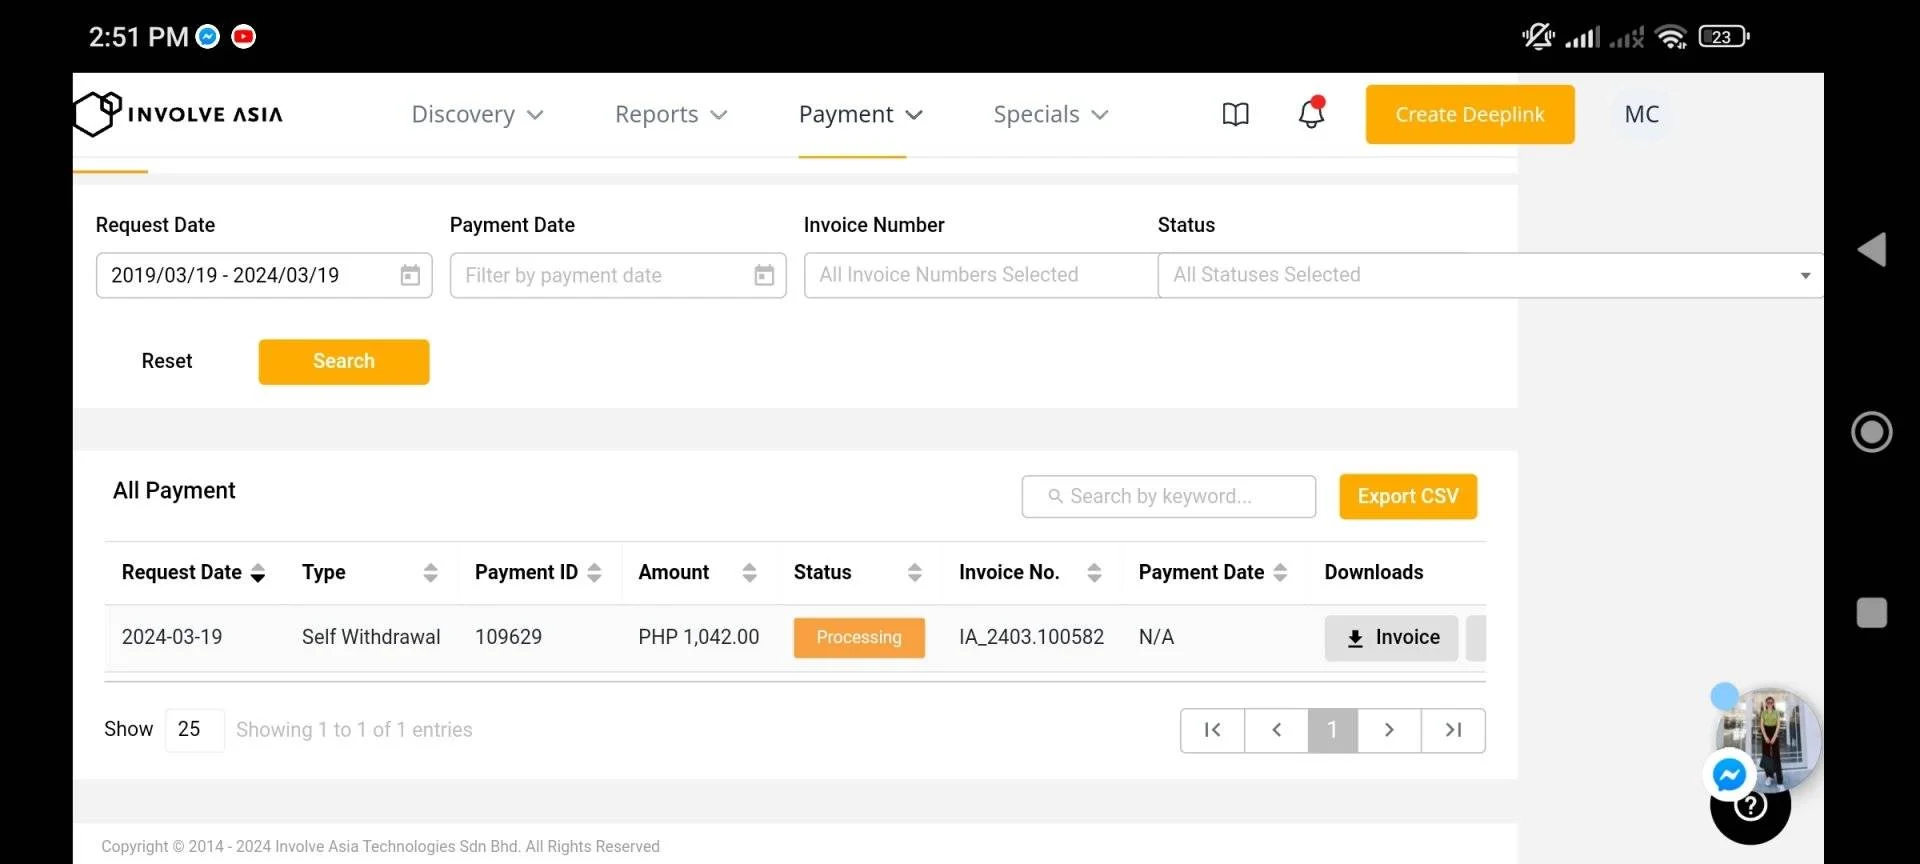Expand the Payment menu
The width and height of the screenshot is (1920, 864).
click(x=860, y=114)
